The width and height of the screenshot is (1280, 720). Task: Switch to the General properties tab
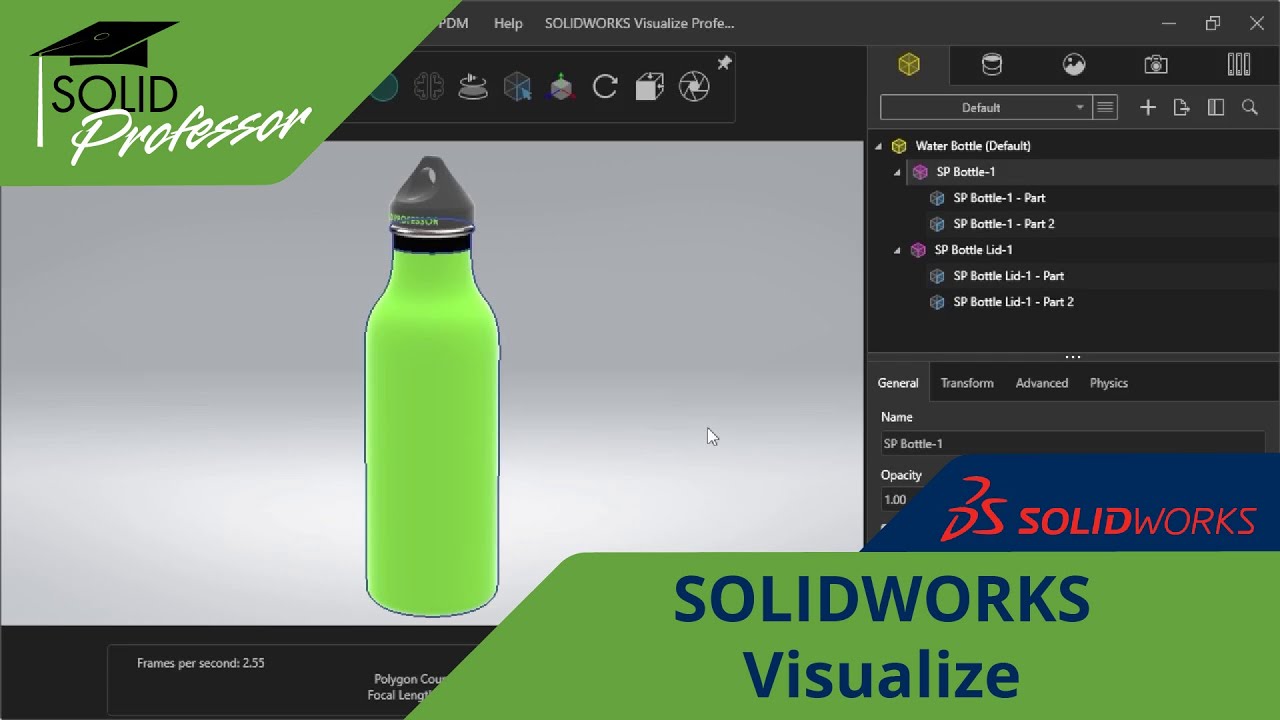(x=898, y=383)
